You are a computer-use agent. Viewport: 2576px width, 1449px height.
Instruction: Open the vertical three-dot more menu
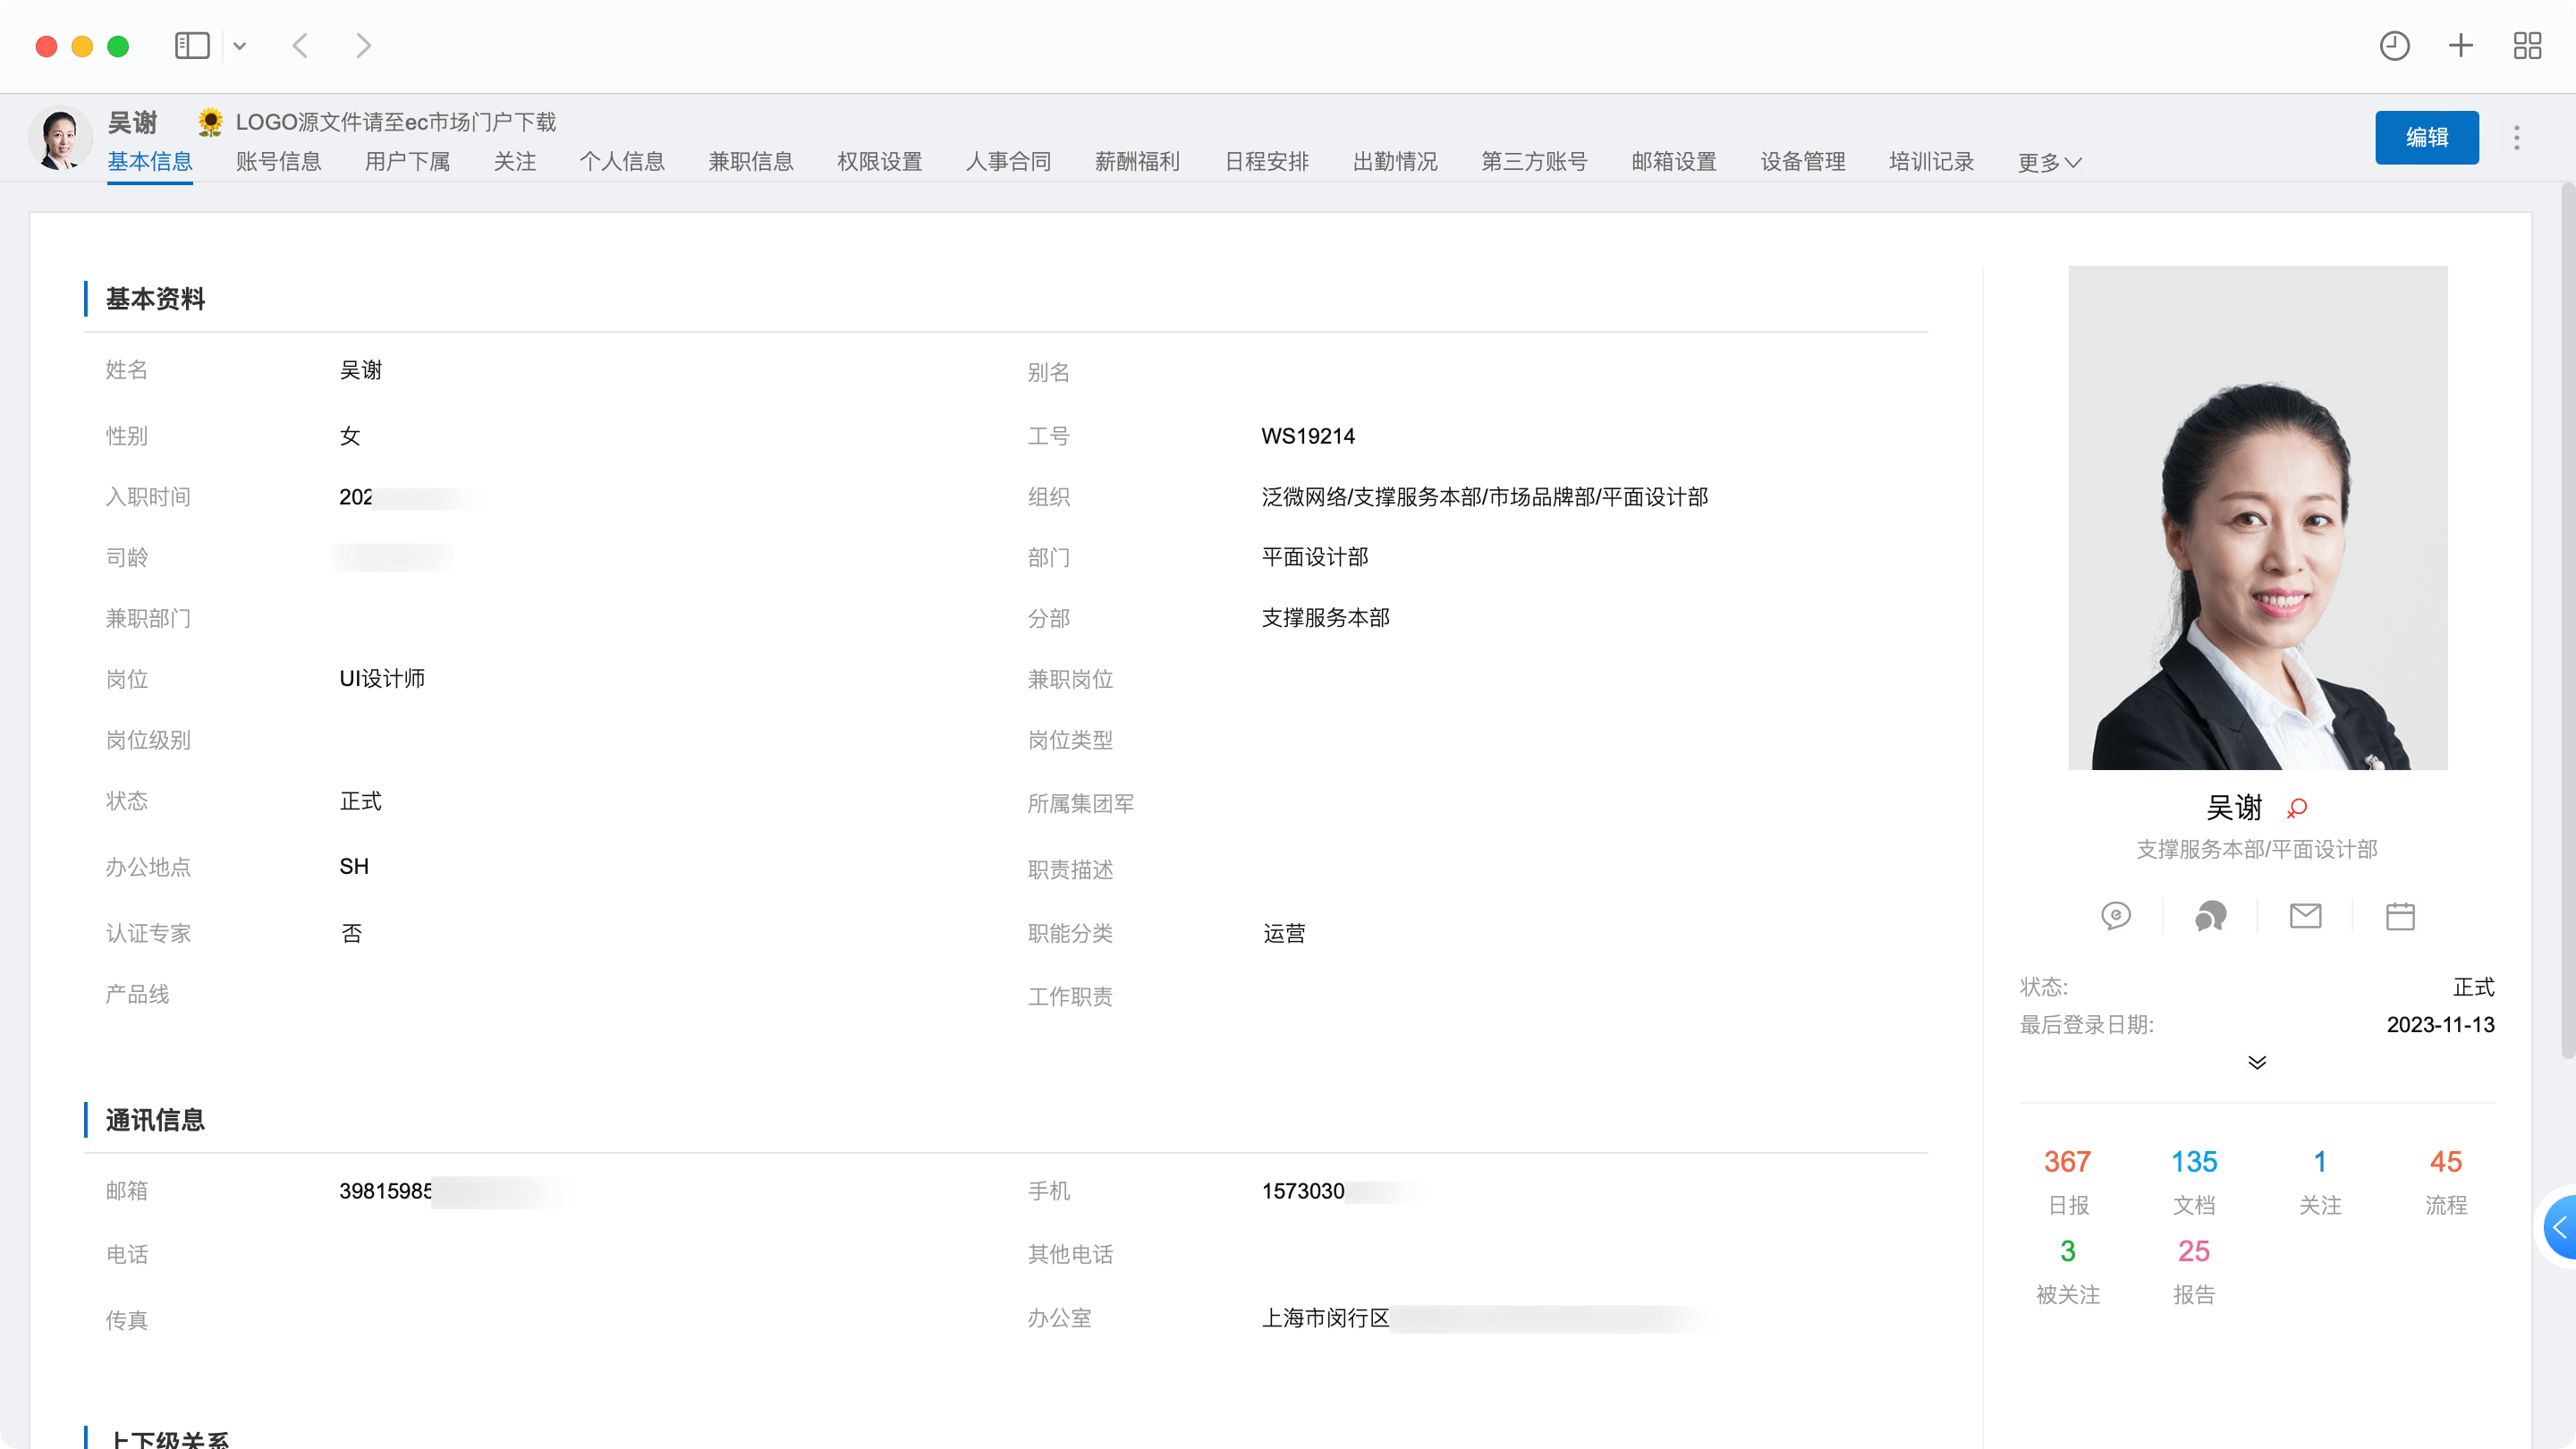point(2517,138)
